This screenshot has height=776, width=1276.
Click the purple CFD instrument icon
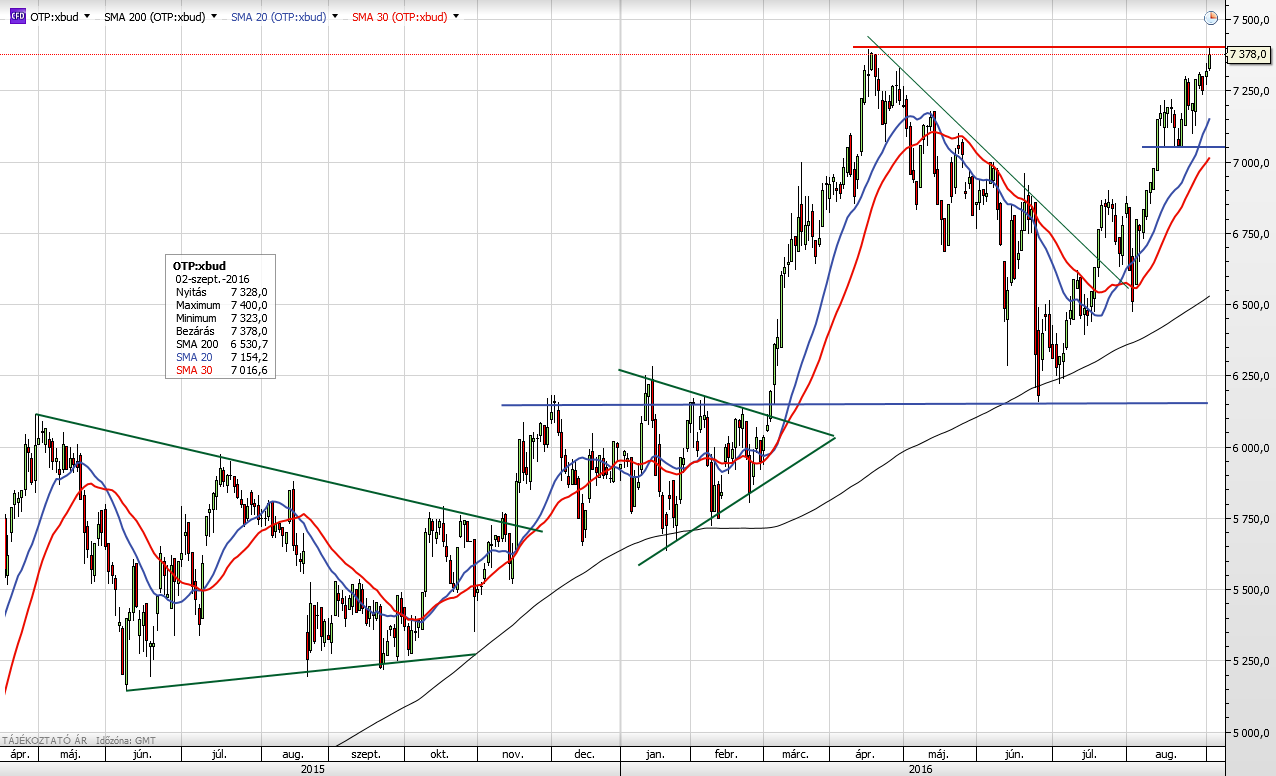point(17,16)
